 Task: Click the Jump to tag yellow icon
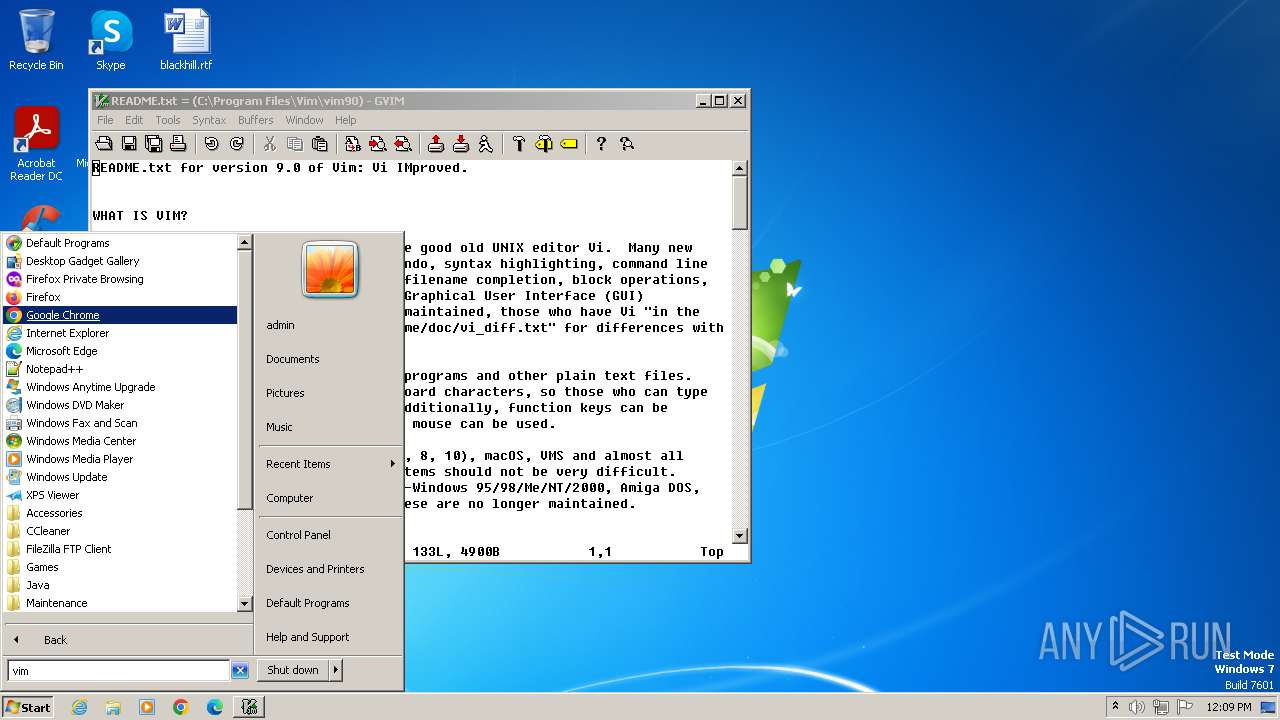pos(569,144)
